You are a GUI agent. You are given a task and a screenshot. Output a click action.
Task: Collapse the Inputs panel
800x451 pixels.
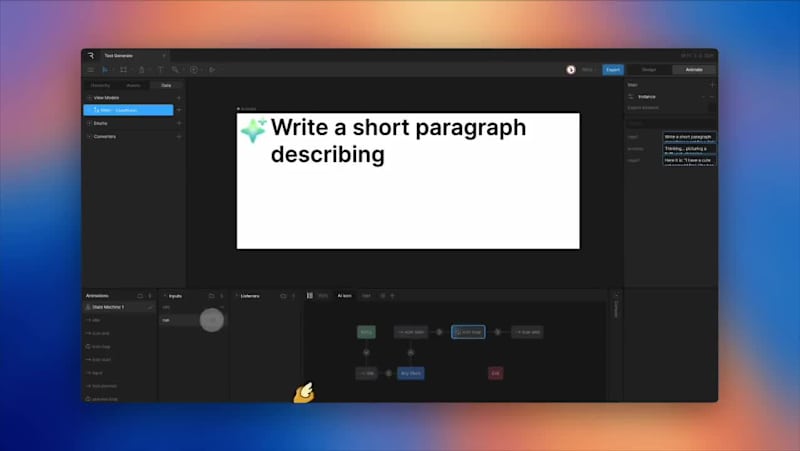coord(165,296)
